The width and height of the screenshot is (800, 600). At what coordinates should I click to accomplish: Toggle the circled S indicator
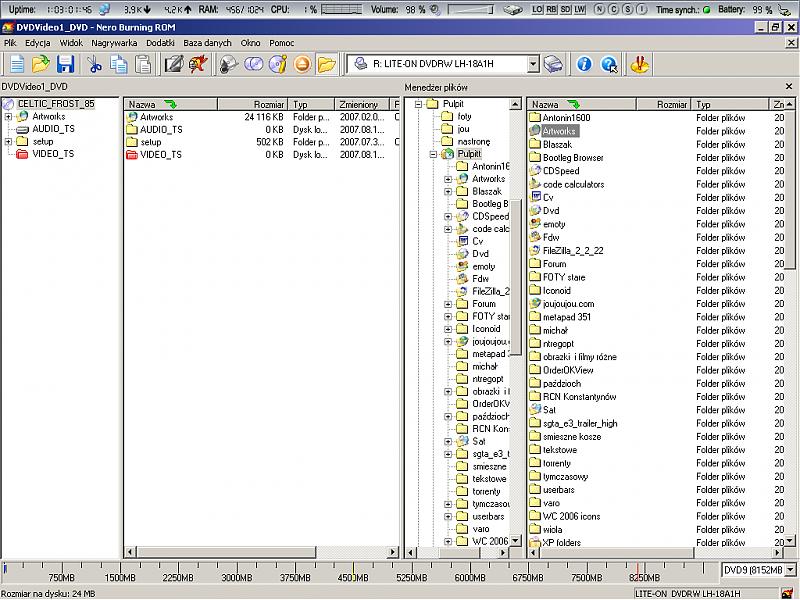coord(628,9)
